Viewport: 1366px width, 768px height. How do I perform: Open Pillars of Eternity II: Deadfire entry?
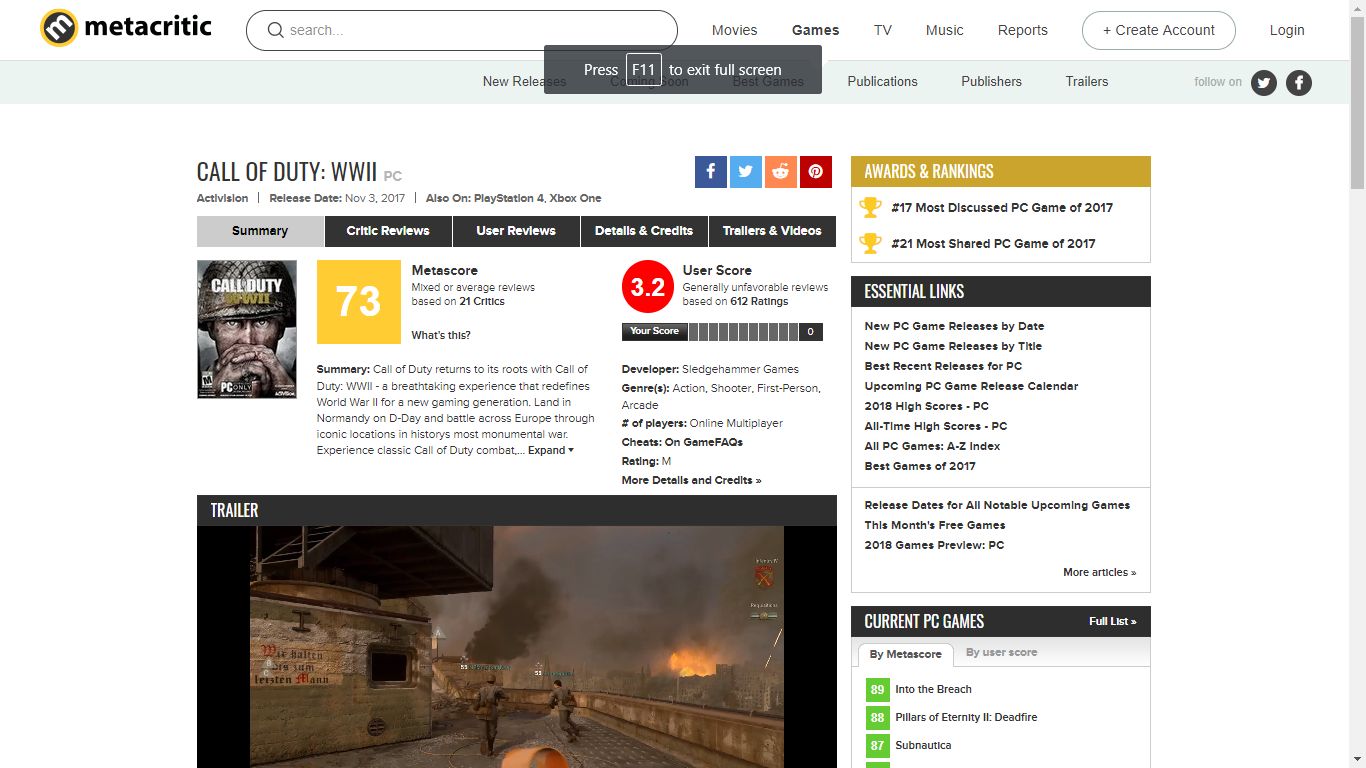click(966, 717)
